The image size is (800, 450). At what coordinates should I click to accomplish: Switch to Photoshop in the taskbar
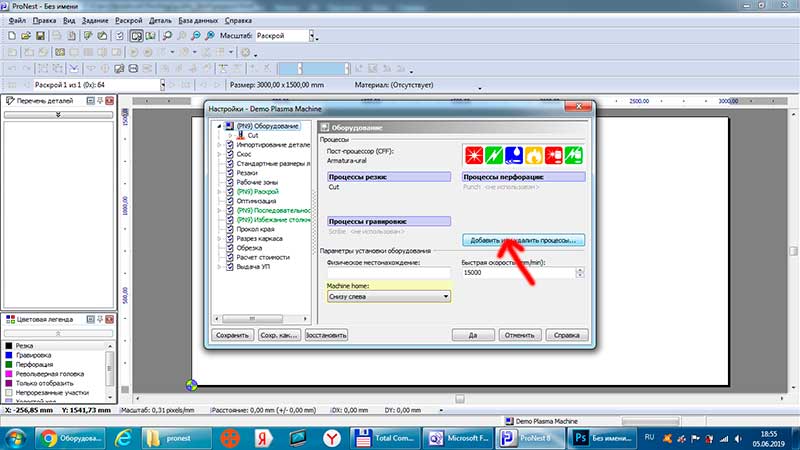point(604,438)
